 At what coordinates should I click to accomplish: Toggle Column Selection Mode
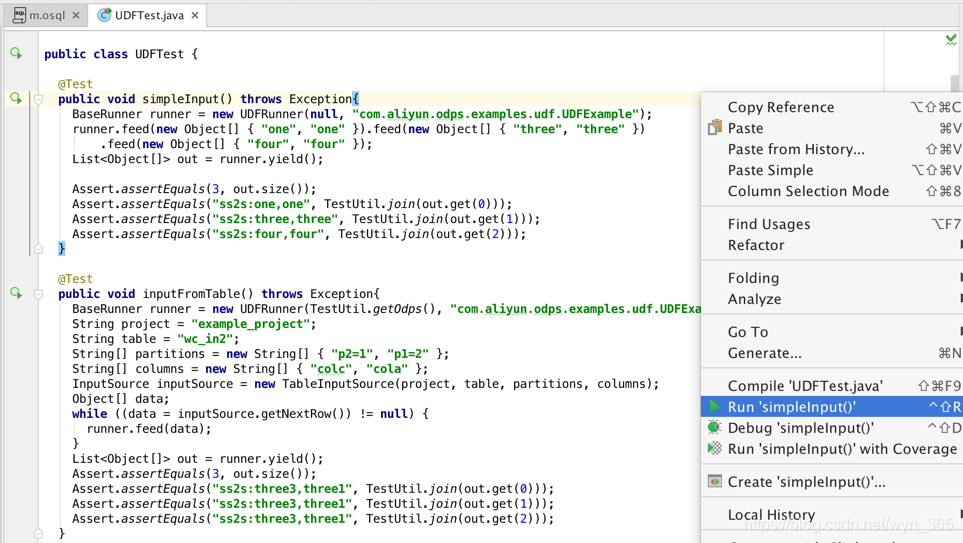tap(832, 190)
